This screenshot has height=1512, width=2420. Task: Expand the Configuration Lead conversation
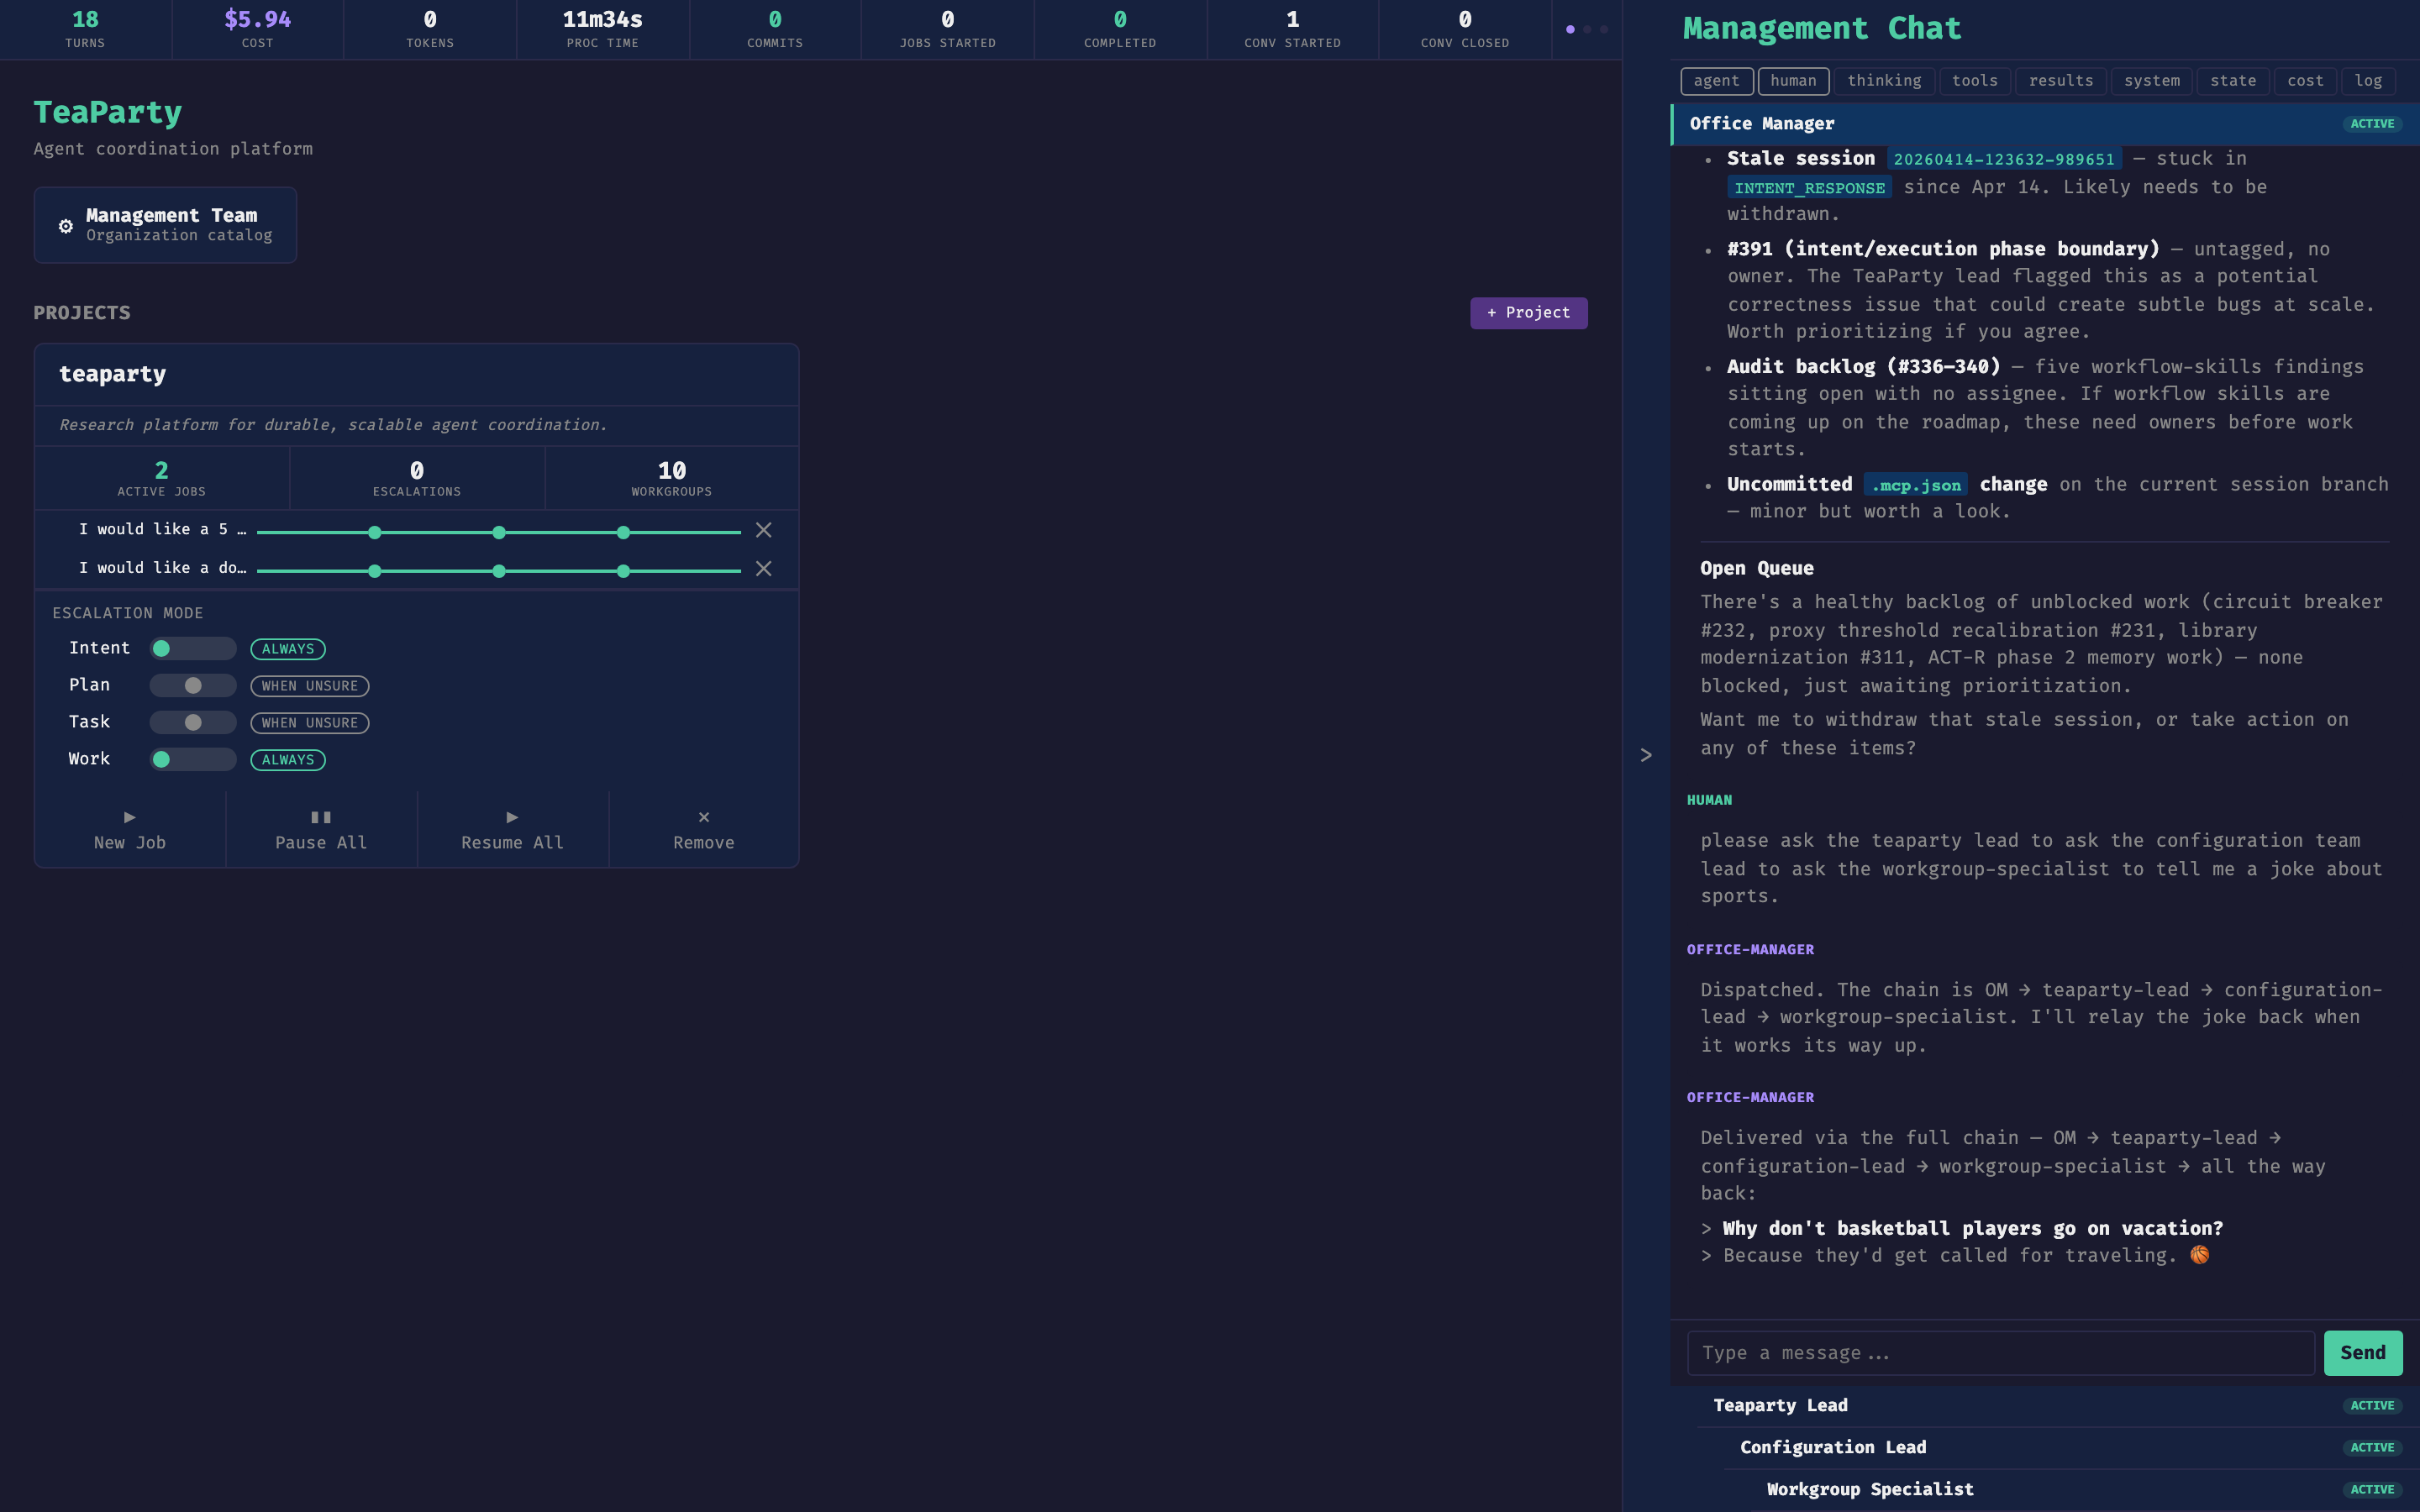pos(2071,1448)
